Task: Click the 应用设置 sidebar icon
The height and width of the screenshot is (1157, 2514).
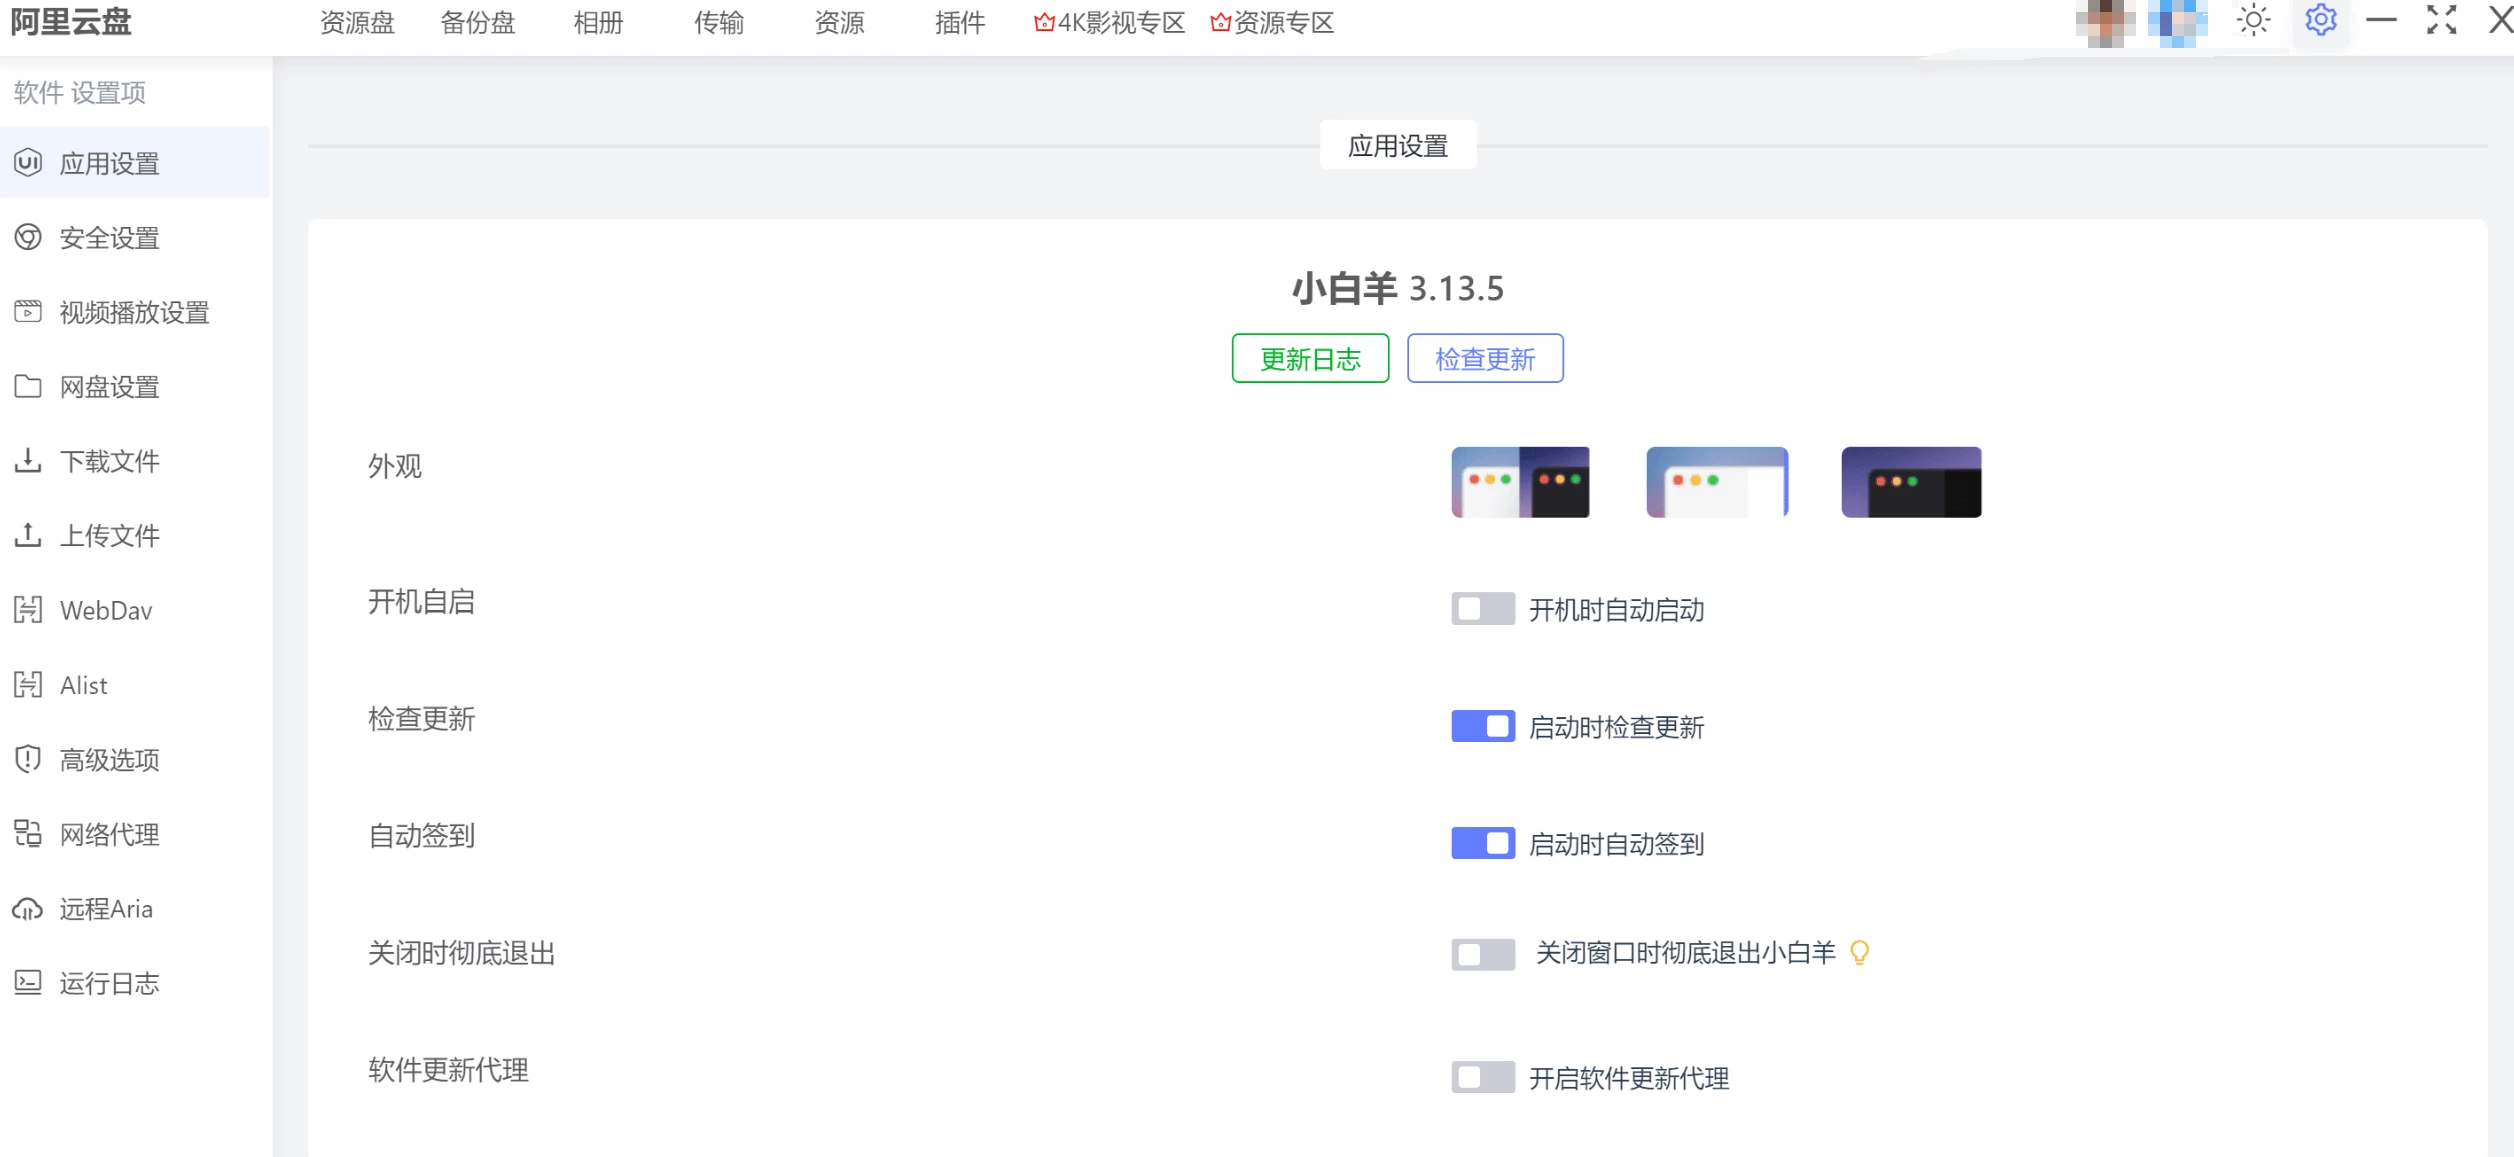Action: [28, 162]
